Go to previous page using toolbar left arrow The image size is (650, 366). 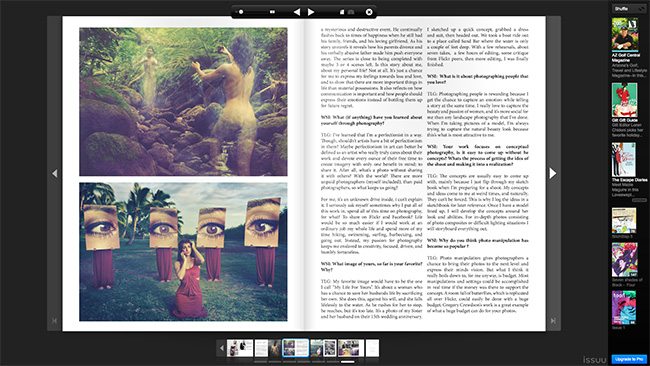pos(297,12)
